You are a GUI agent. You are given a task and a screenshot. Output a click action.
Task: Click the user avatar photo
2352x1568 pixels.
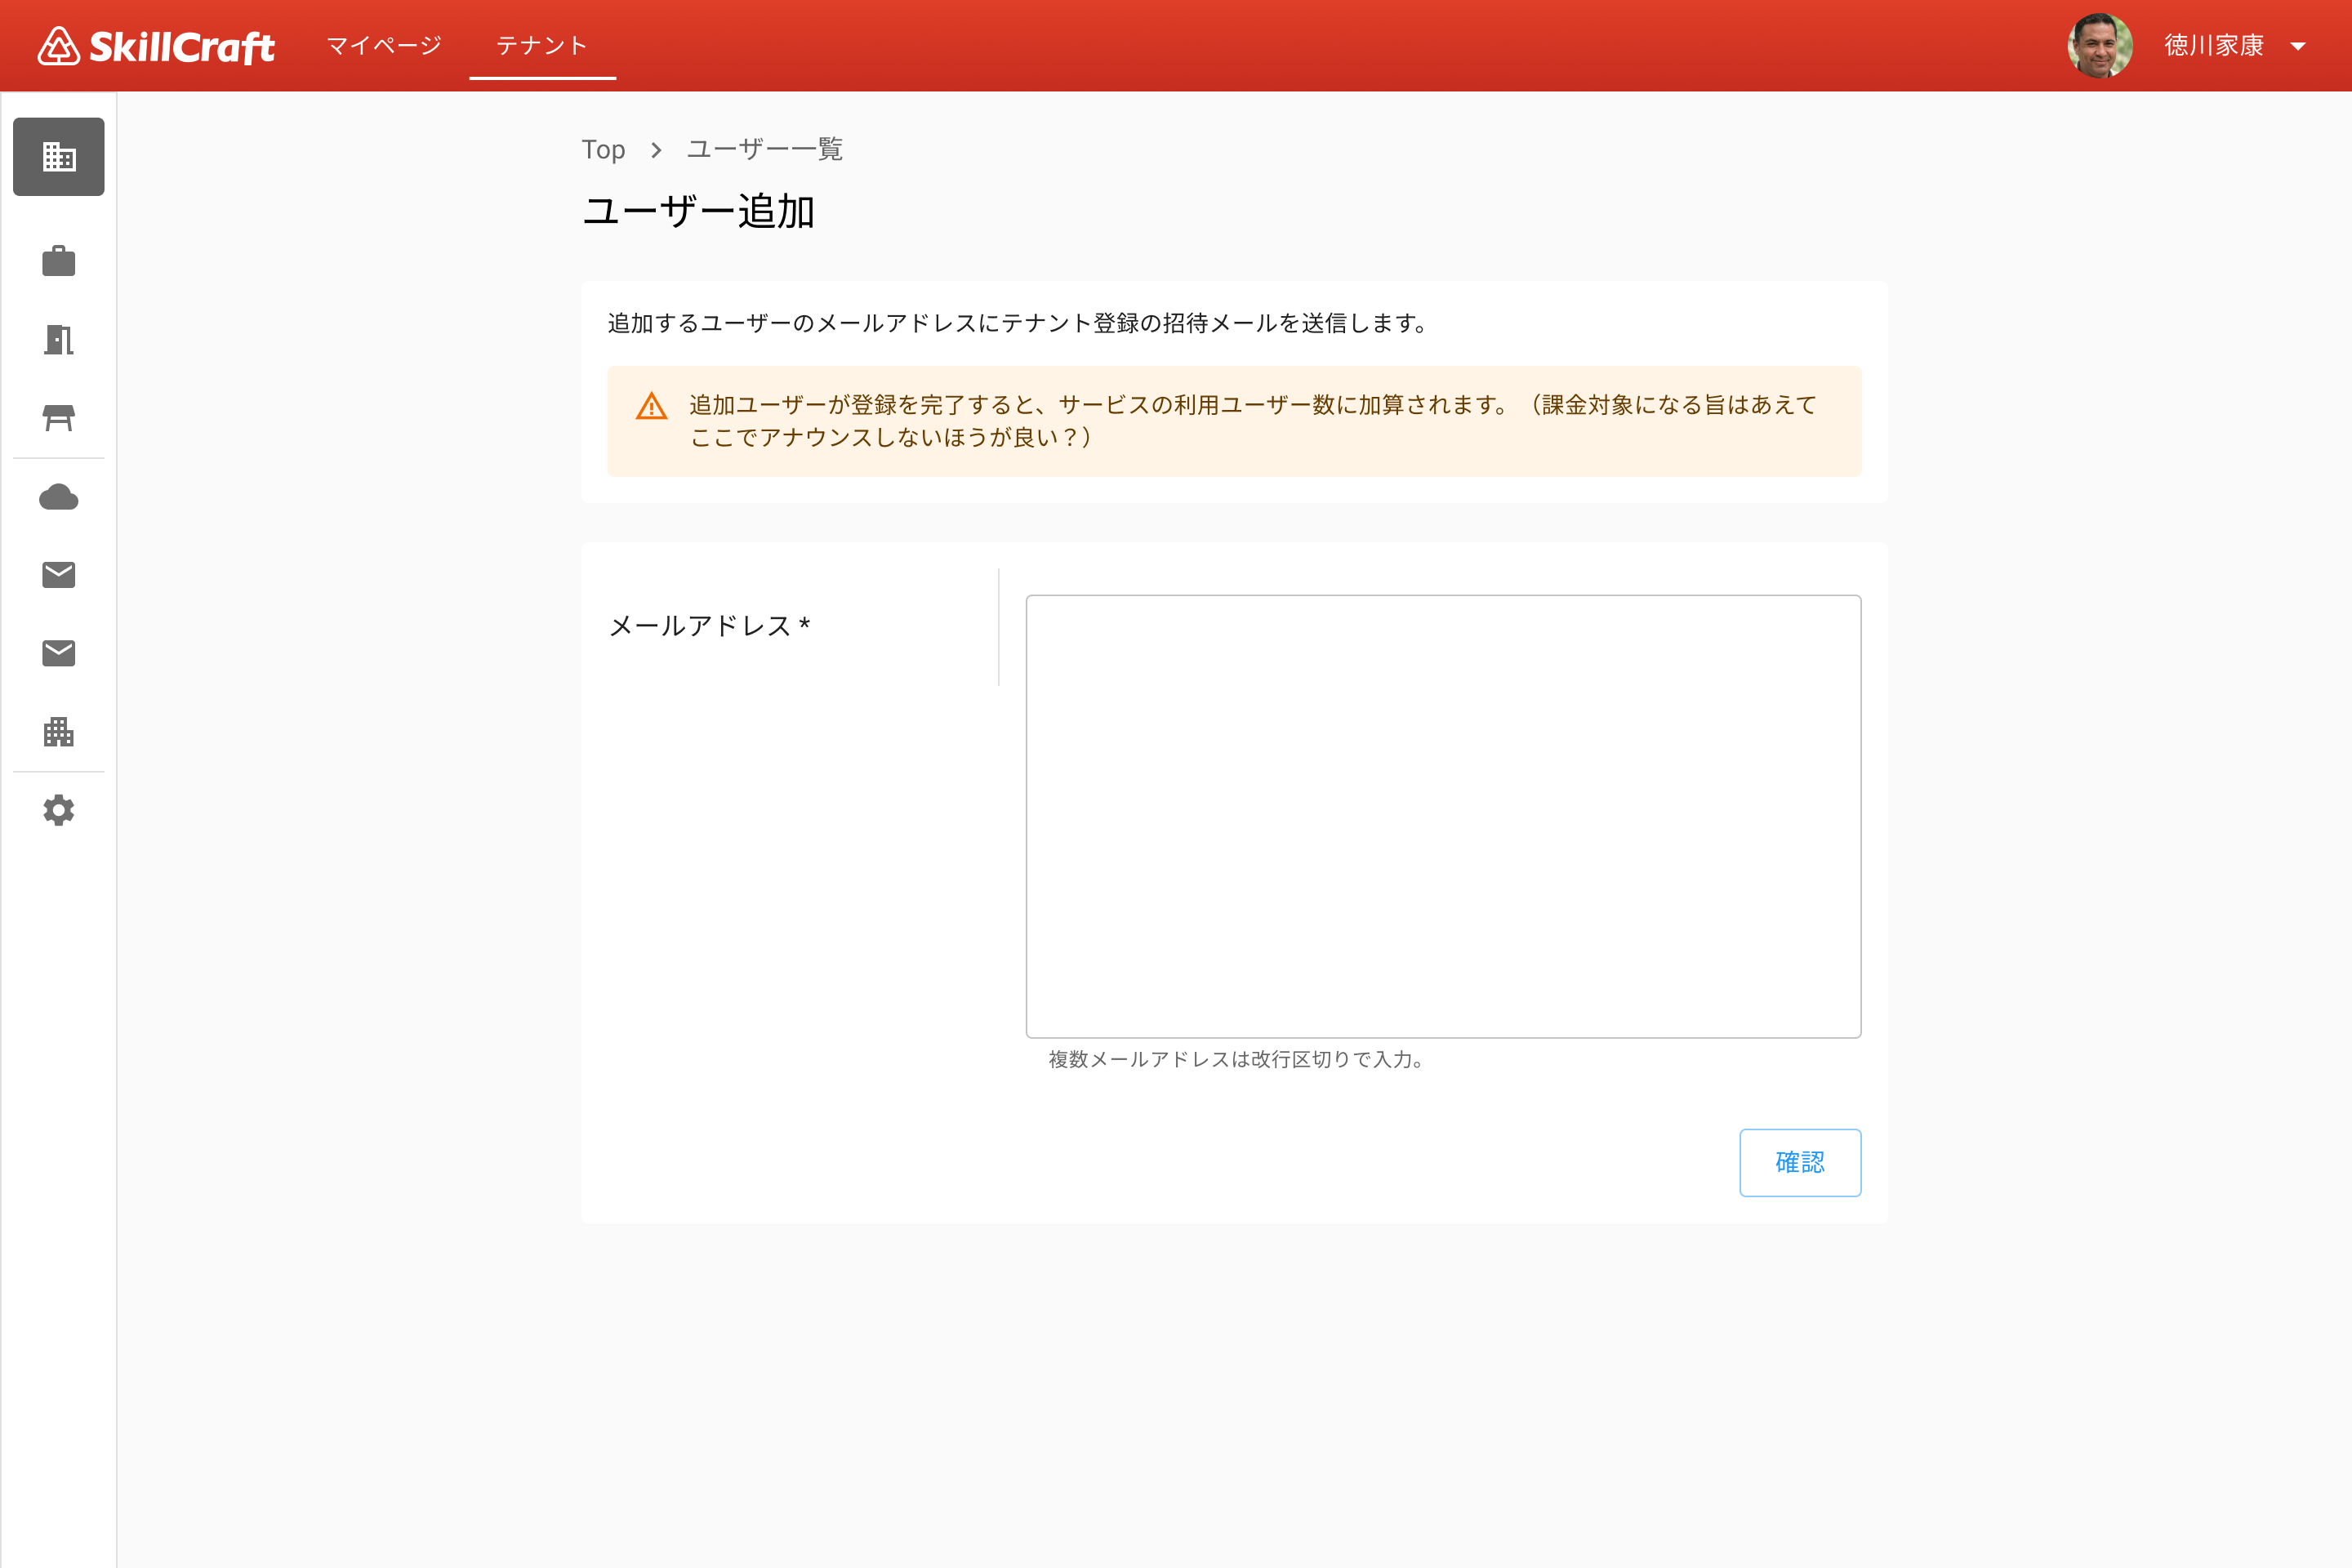[2099, 45]
